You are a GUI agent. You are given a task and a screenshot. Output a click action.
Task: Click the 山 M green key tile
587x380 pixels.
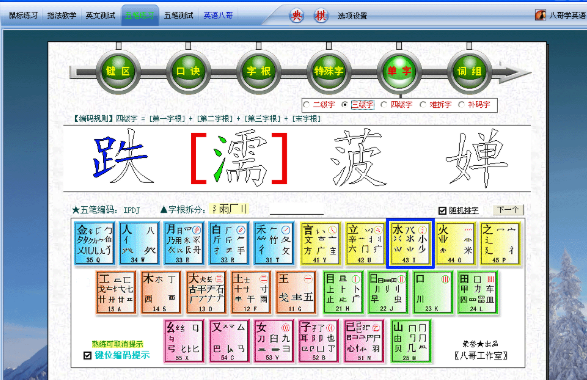(x=411, y=341)
